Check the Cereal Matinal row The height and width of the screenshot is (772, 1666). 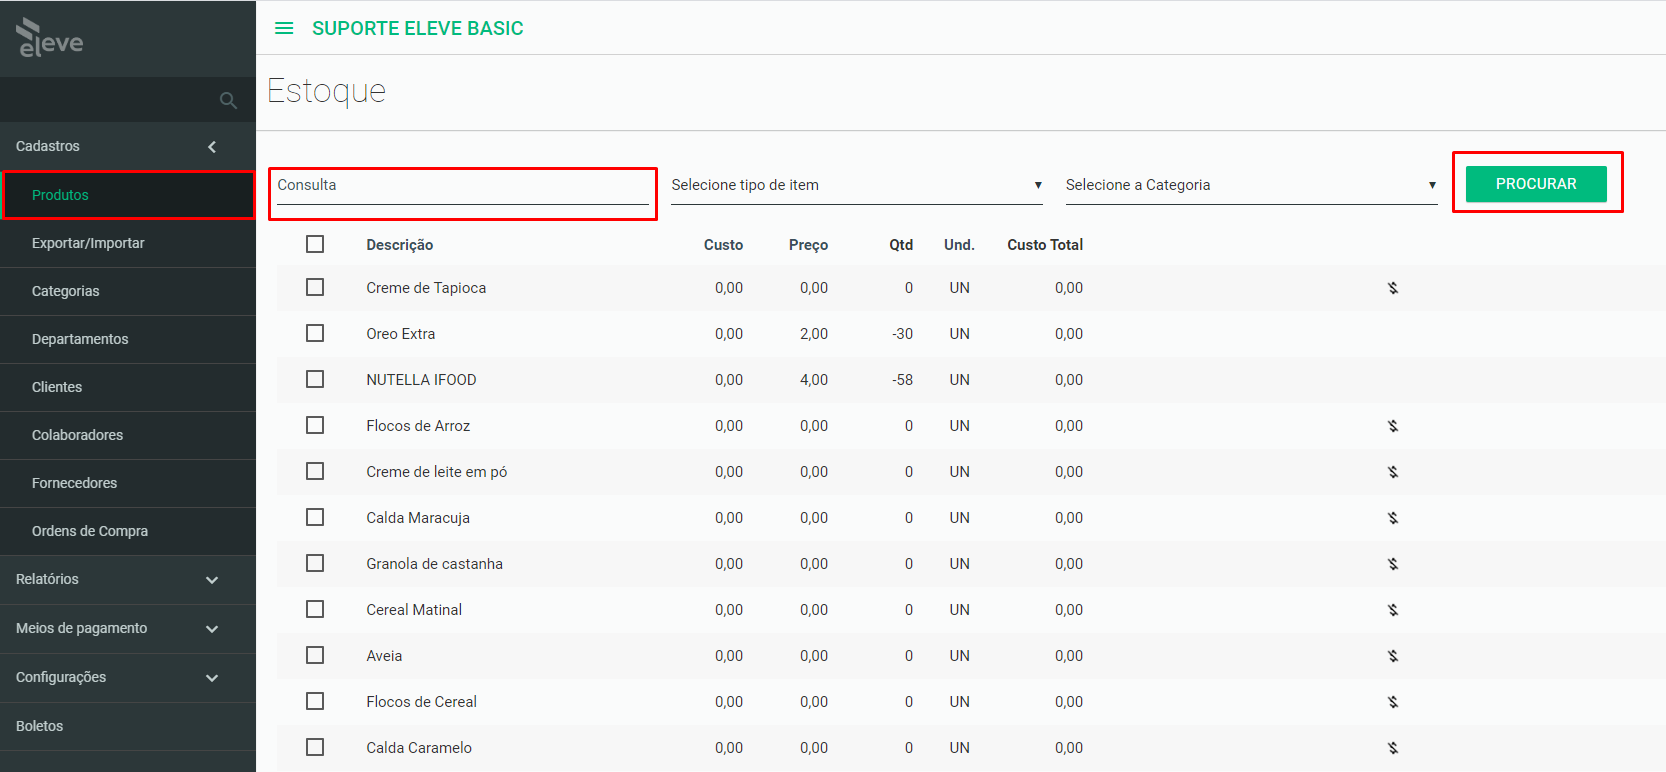pos(315,609)
